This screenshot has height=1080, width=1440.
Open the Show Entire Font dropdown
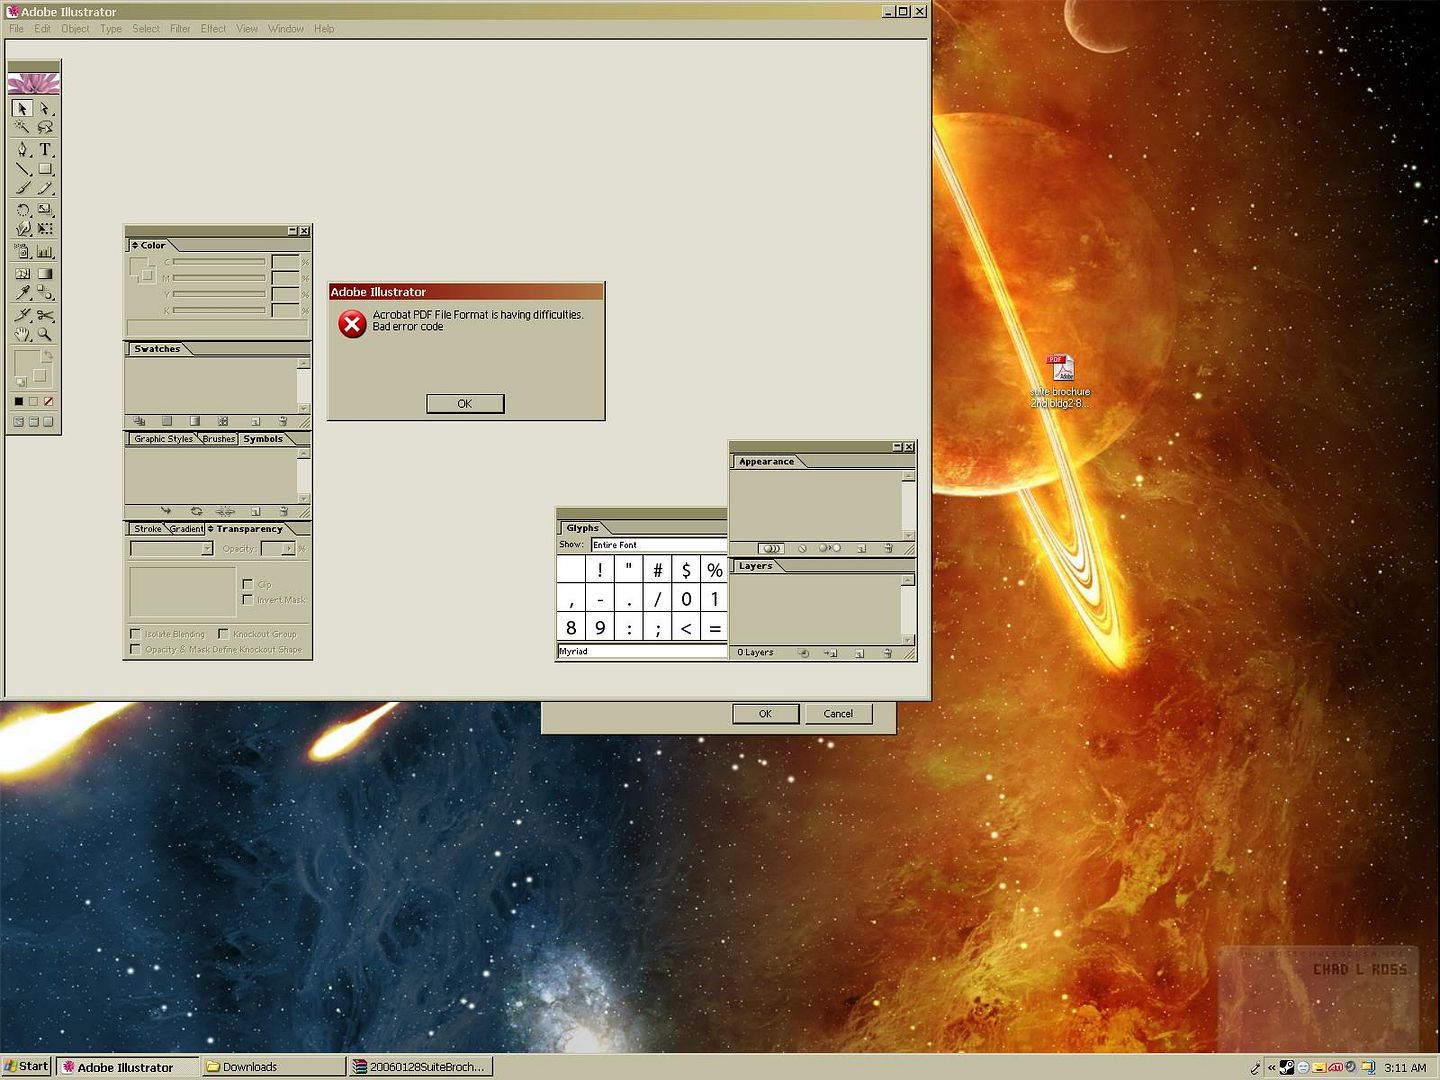658,545
